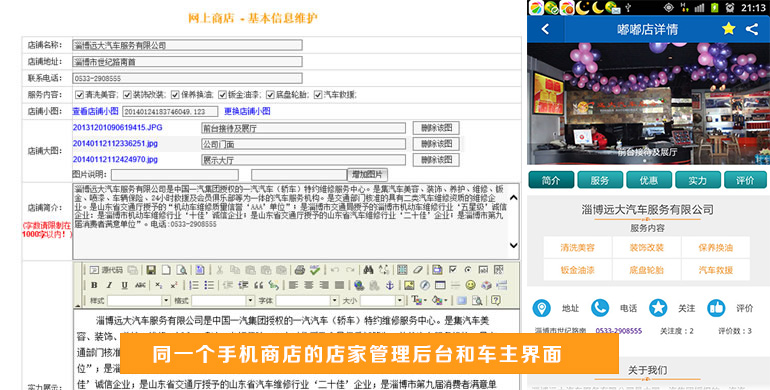
Task: Run spell check with green checkmark icon
Action: click(315, 270)
